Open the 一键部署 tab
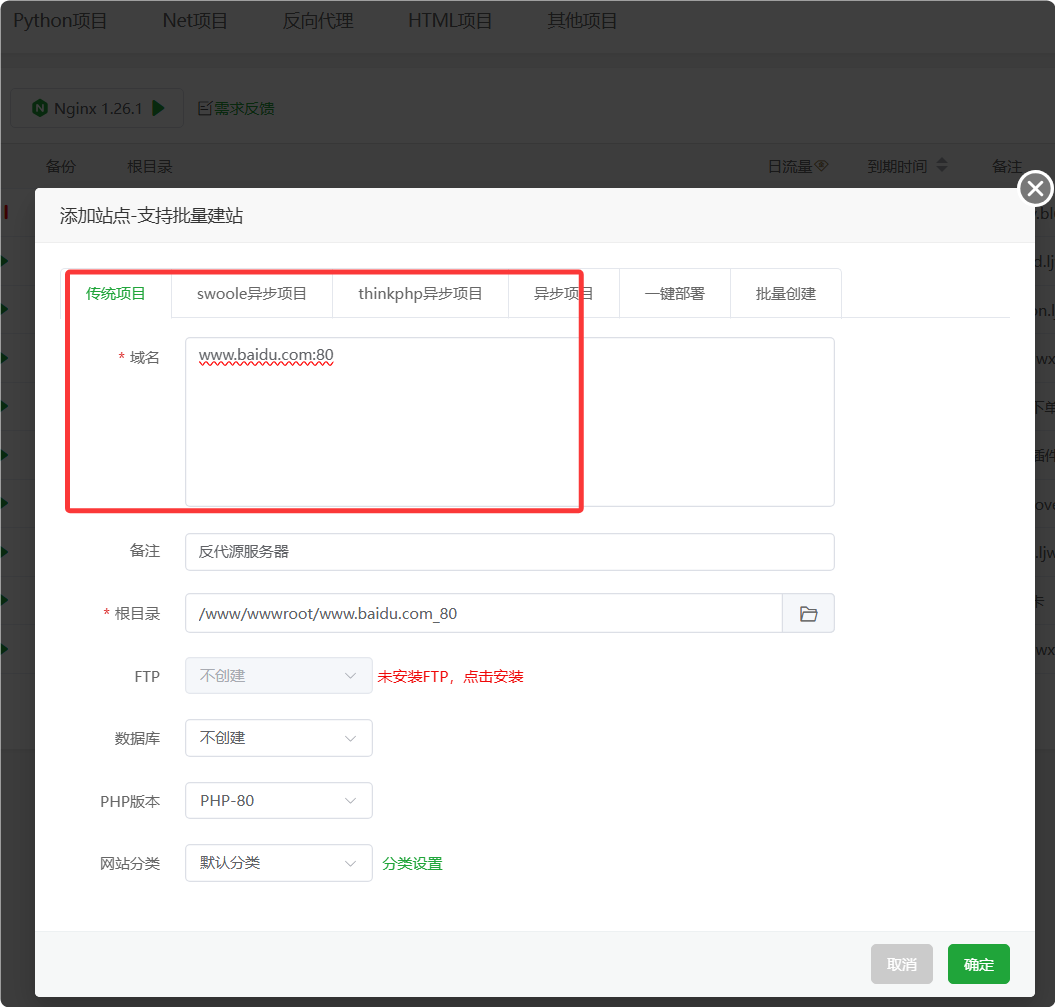 click(674, 294)
